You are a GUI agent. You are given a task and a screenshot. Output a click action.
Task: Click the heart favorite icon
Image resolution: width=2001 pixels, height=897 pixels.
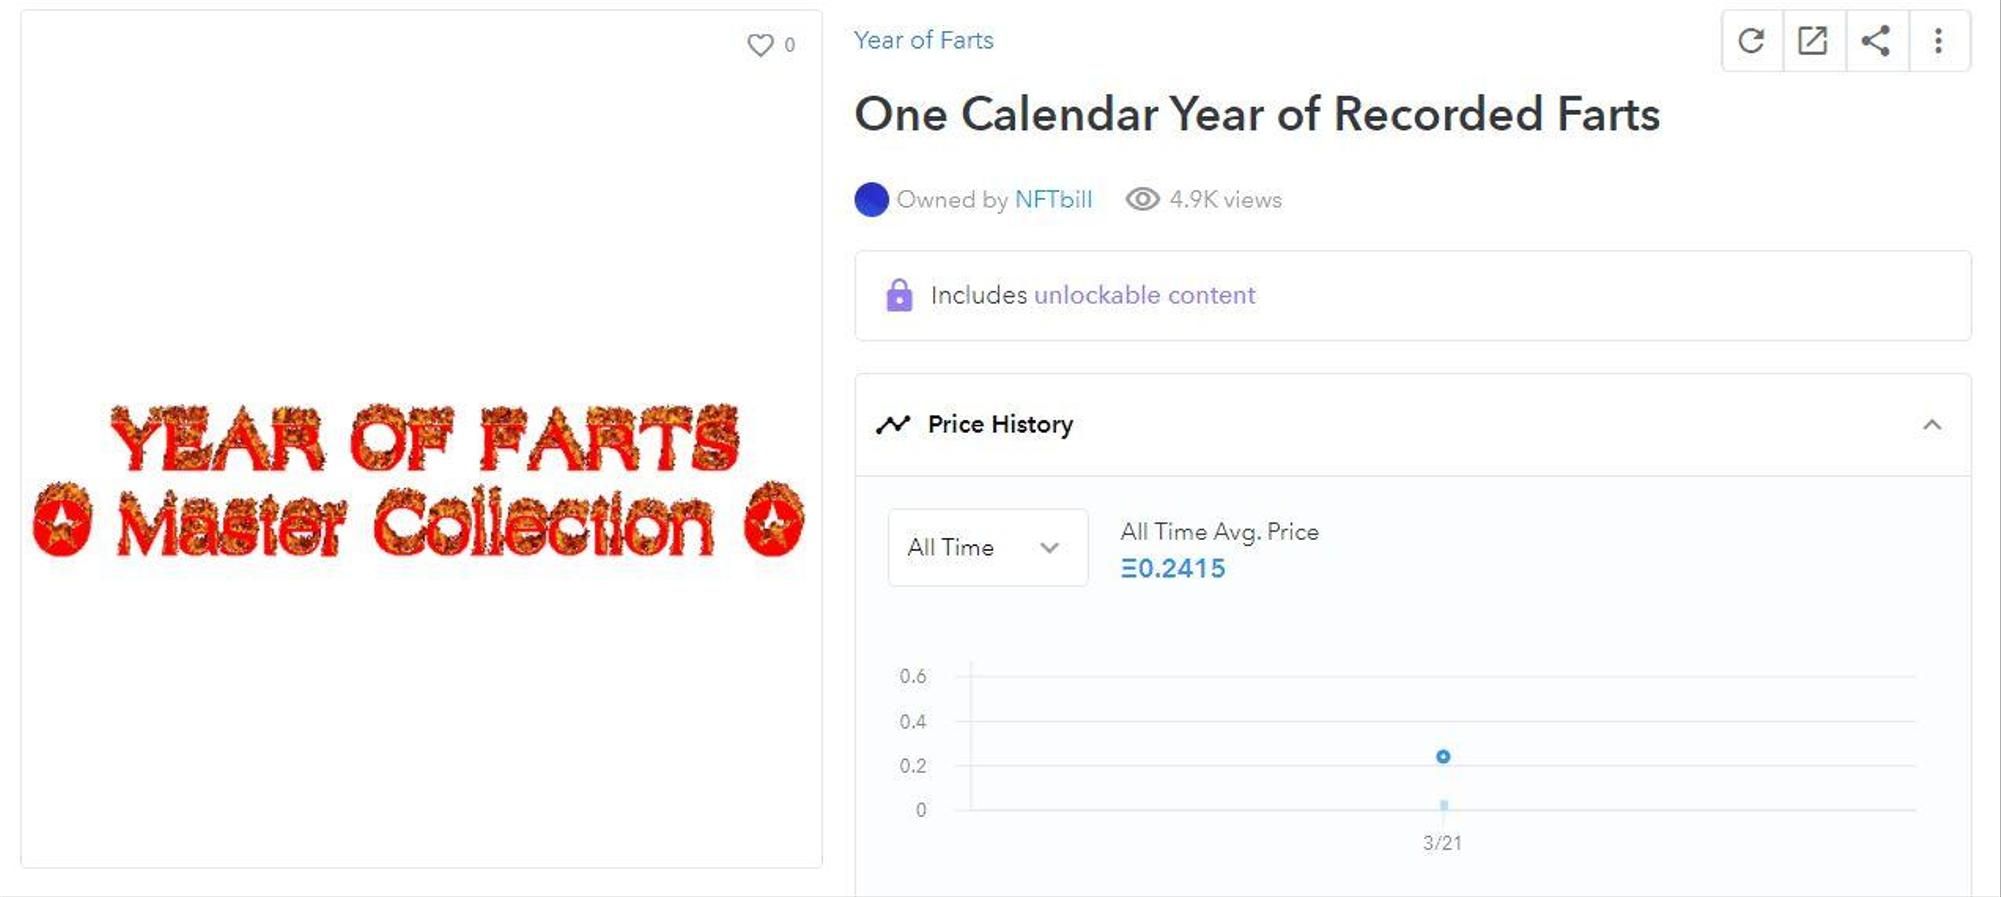point(760,45)
